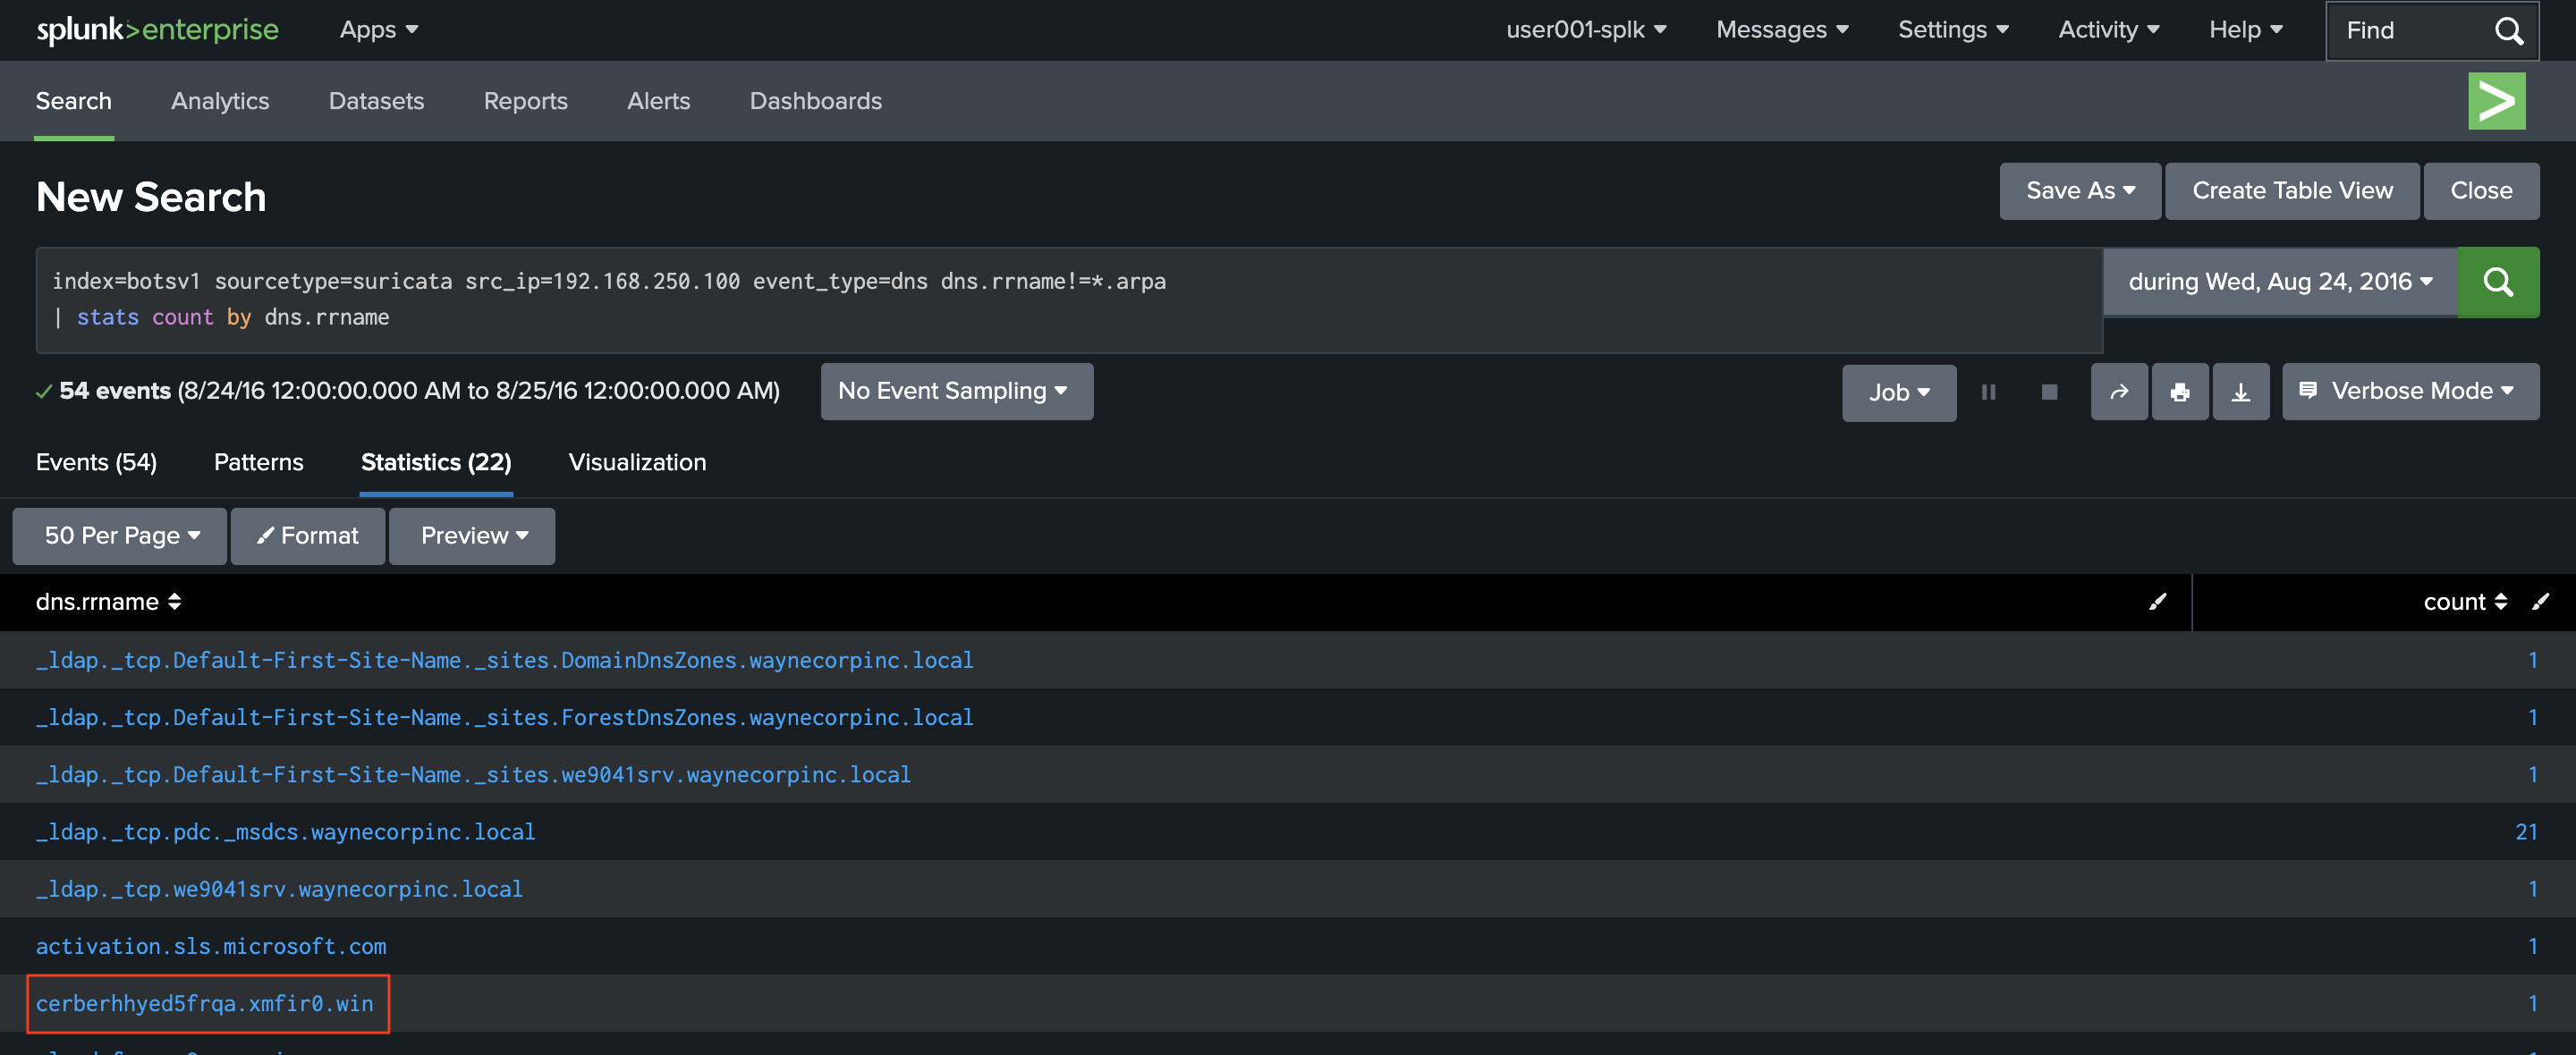
Task: Sort by dns.rrname column
Action: click(x=108, y=602)
